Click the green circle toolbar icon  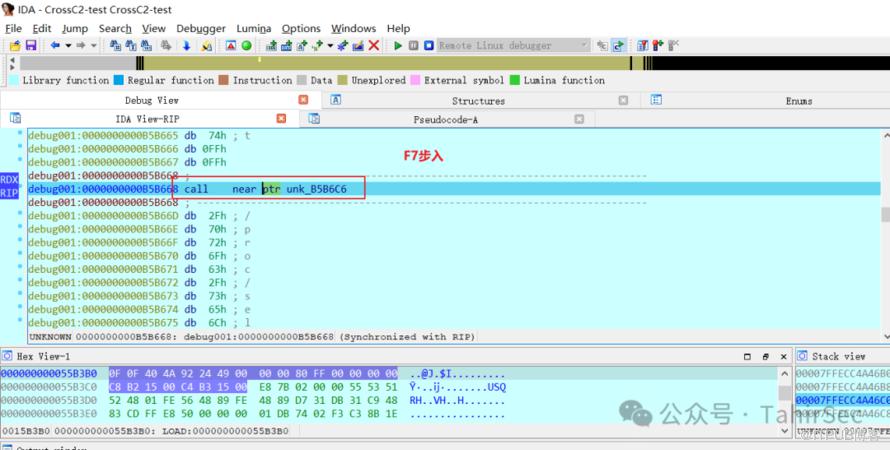[x=246, y=45]
